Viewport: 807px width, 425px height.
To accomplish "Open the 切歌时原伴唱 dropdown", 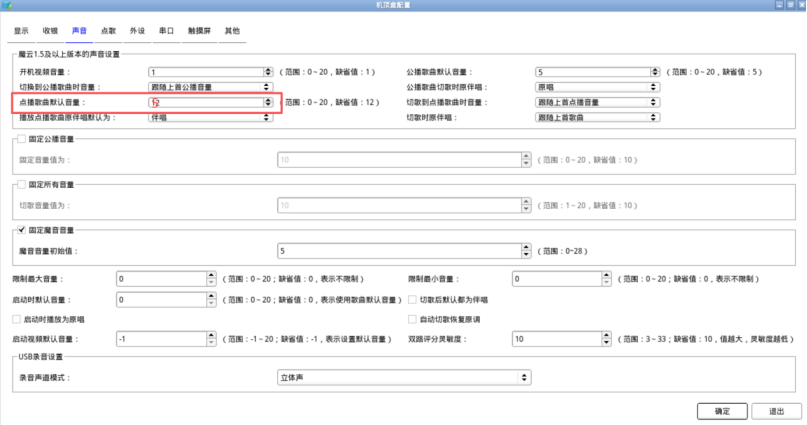I will [x=597, y=117].
